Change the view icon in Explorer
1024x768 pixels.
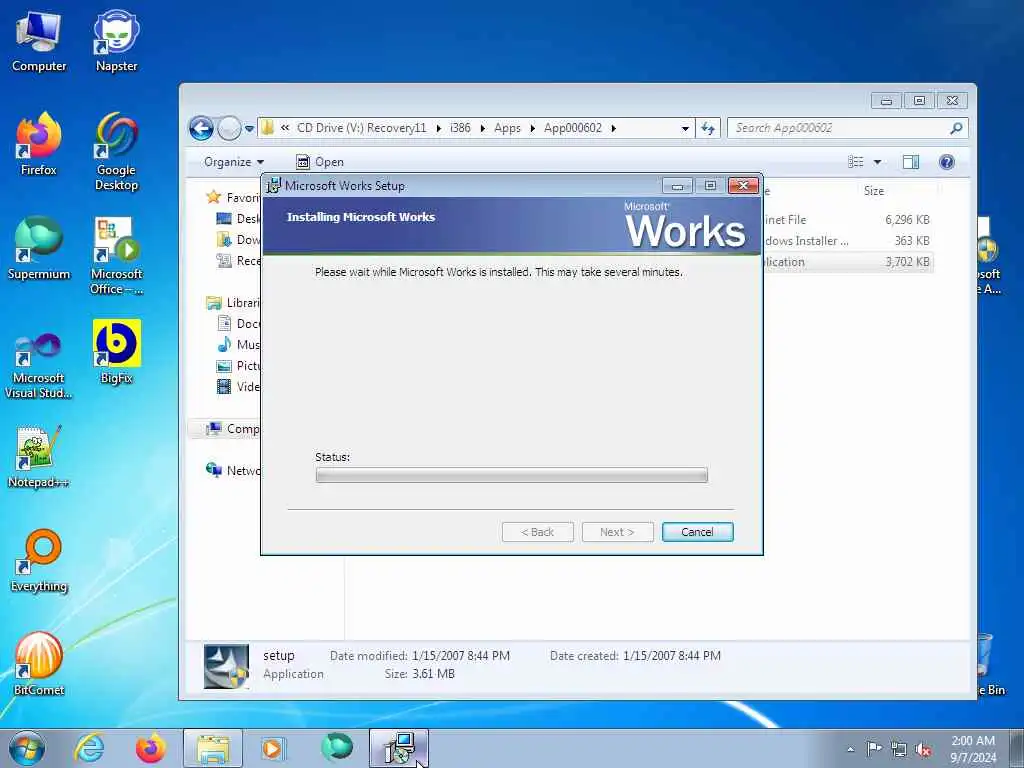coord(856,162)
